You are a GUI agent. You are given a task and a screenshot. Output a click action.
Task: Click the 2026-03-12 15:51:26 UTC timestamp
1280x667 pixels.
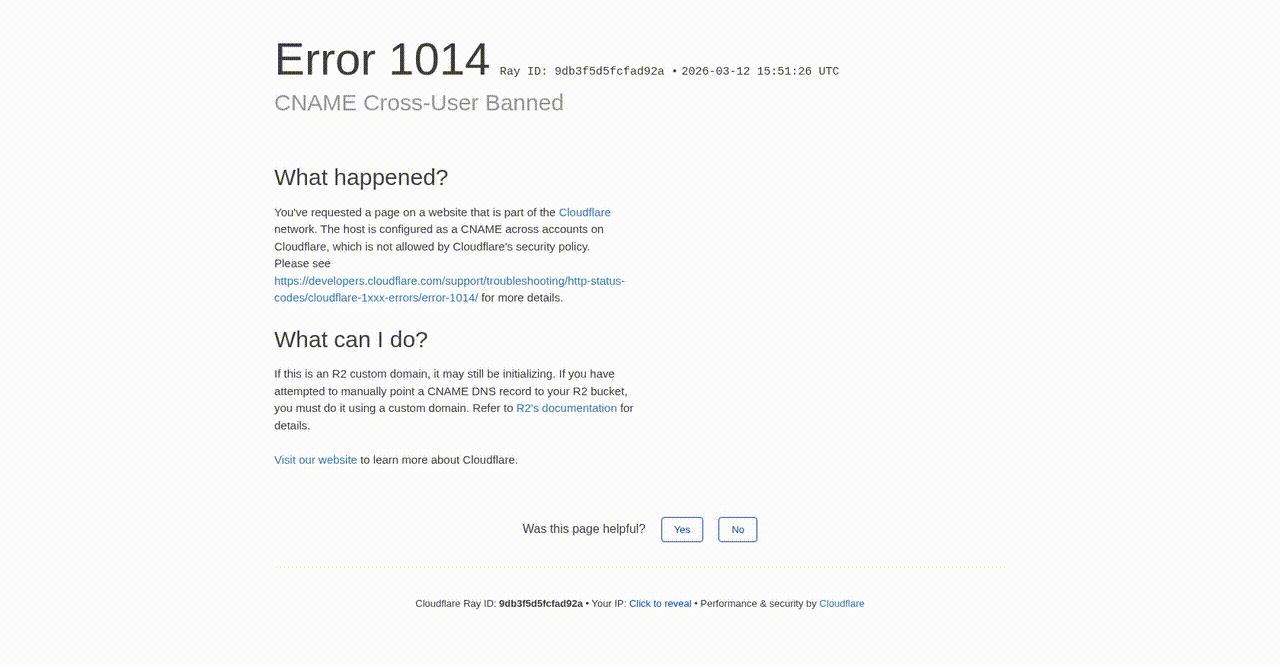point(760,72)
